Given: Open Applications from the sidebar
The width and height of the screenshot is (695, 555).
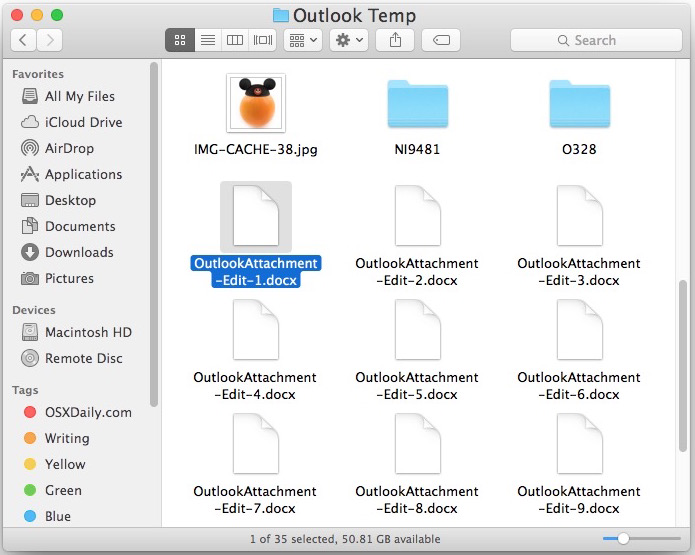Looking at the screenshot, I should pyautogui.click(x=71, y=174).
